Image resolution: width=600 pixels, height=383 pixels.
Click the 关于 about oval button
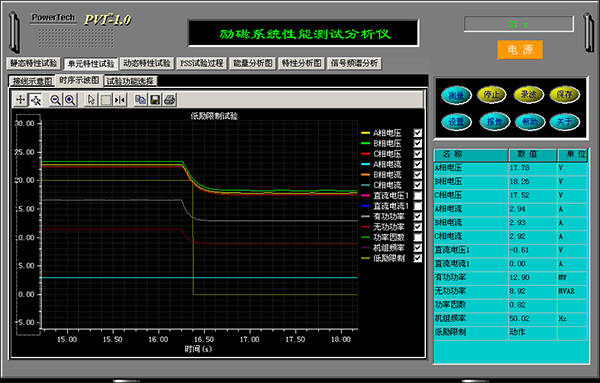click(x=564, y=122)
